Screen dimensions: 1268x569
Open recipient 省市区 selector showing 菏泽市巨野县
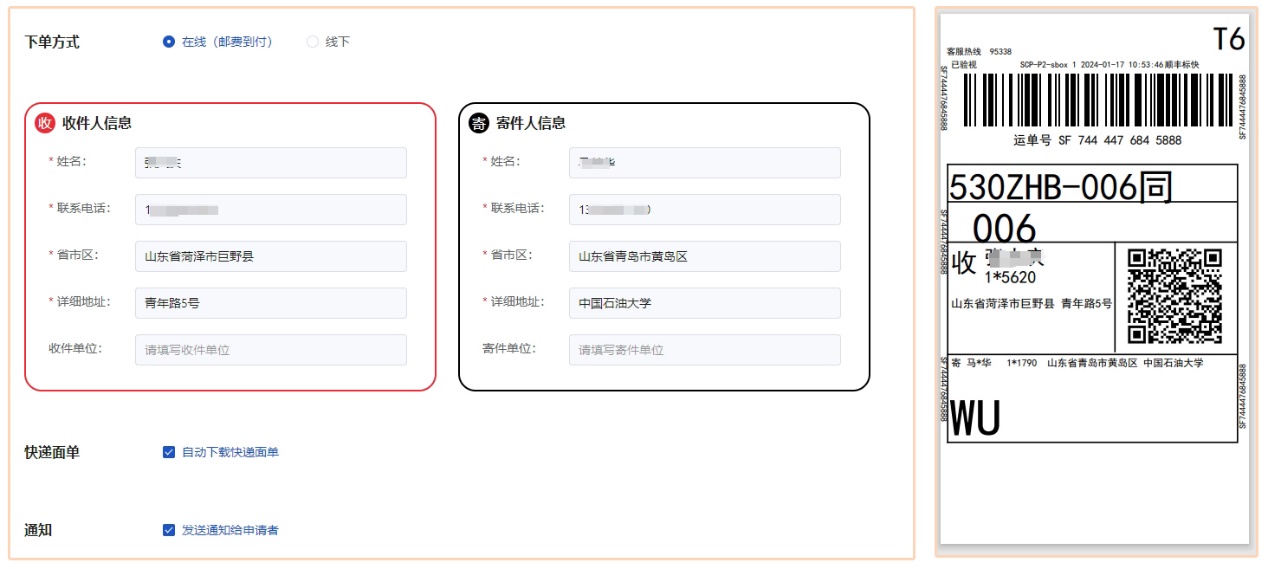coord(270,257)
